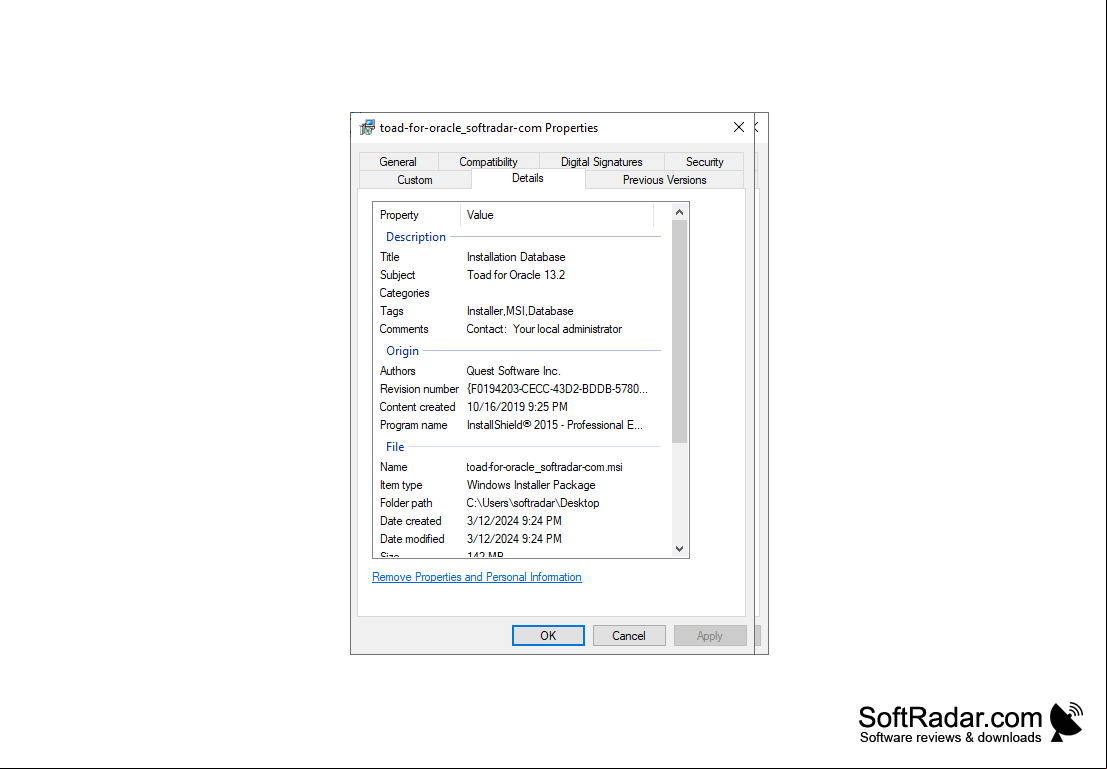Click the Title property label
1107x769 pixels.
click(x=390, y=257)
